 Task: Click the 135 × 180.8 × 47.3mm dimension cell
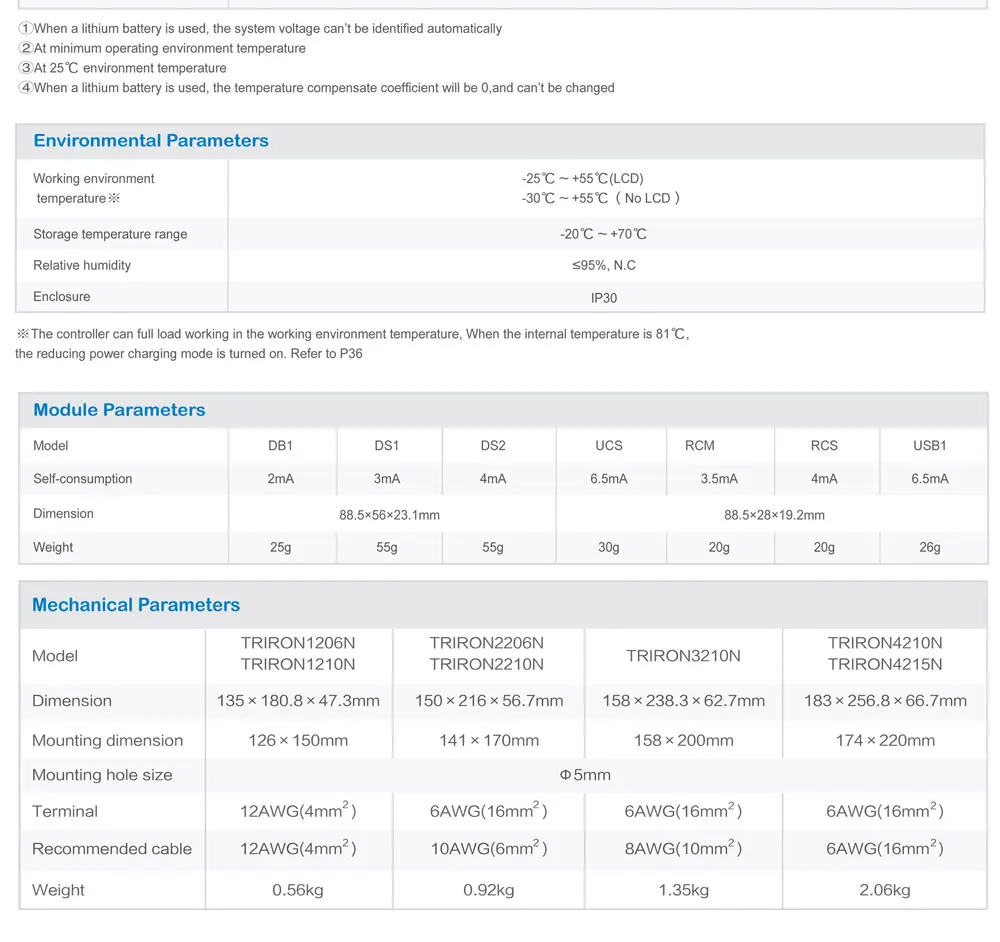[298, 701]
